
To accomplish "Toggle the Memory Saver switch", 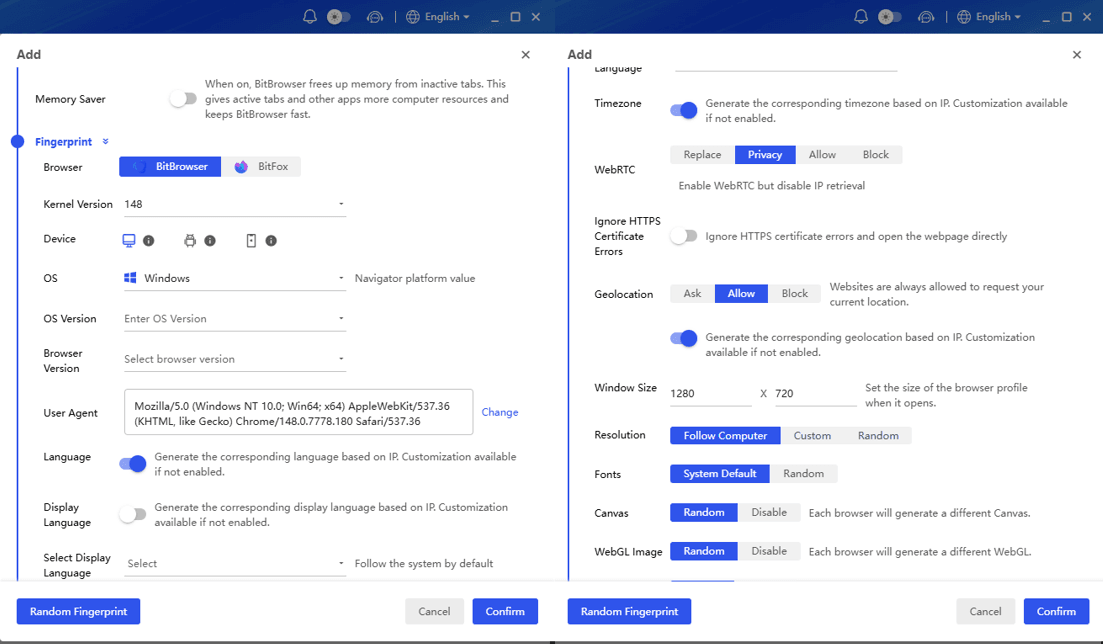I will point(183,99).
